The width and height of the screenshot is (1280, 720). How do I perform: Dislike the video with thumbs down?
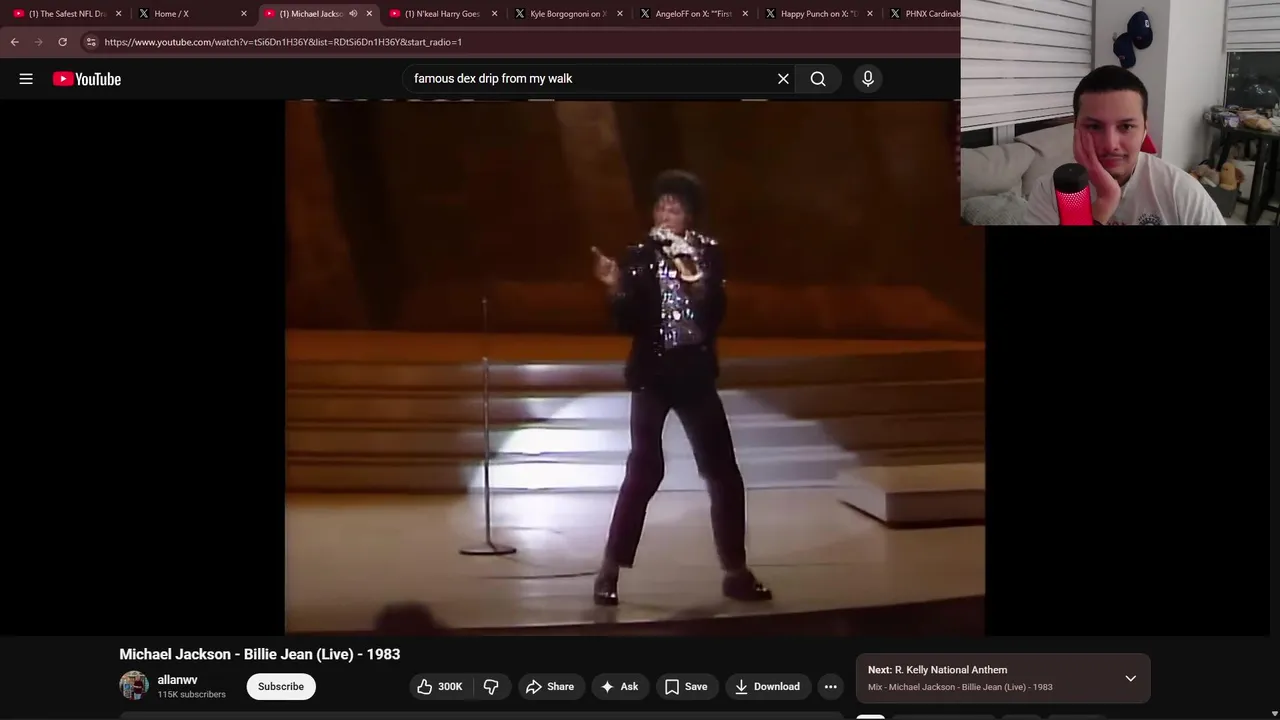(x=491, y=686)
